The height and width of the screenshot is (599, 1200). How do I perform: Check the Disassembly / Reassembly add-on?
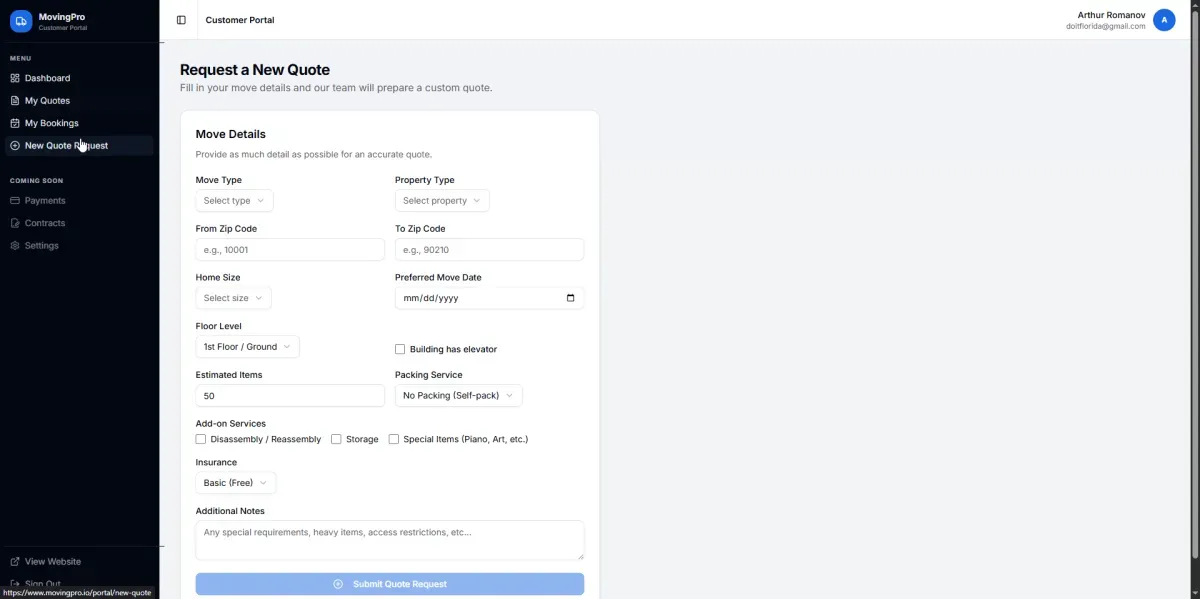click(201, 439)
